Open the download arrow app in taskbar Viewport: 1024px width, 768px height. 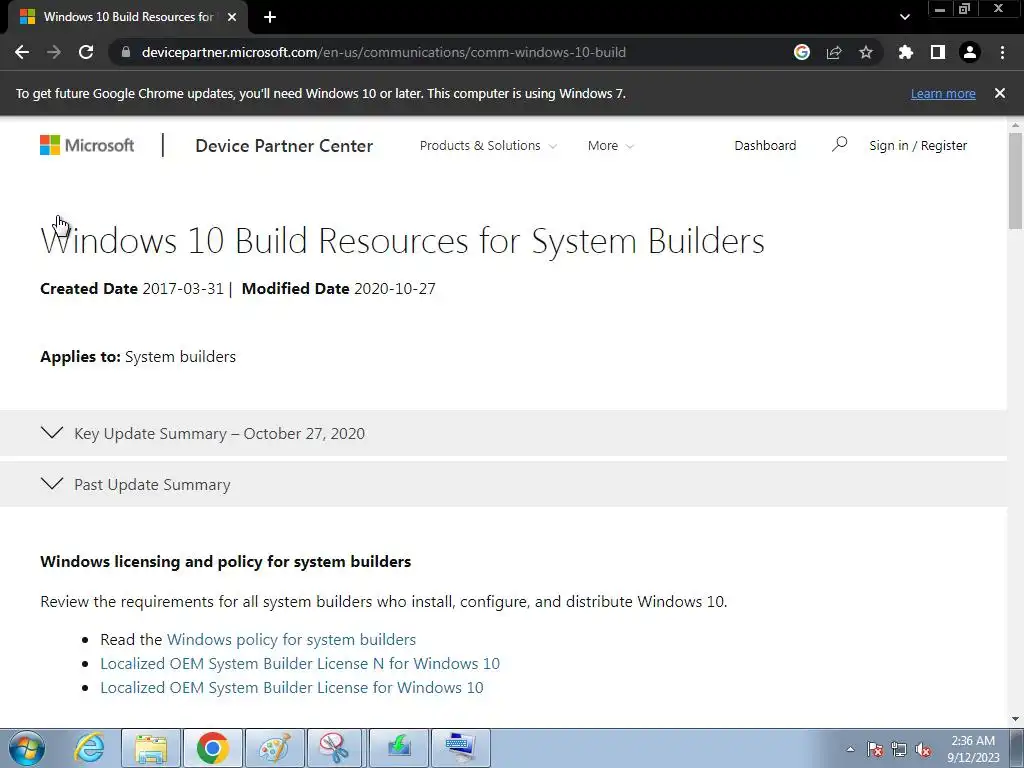tap(398, 748)
